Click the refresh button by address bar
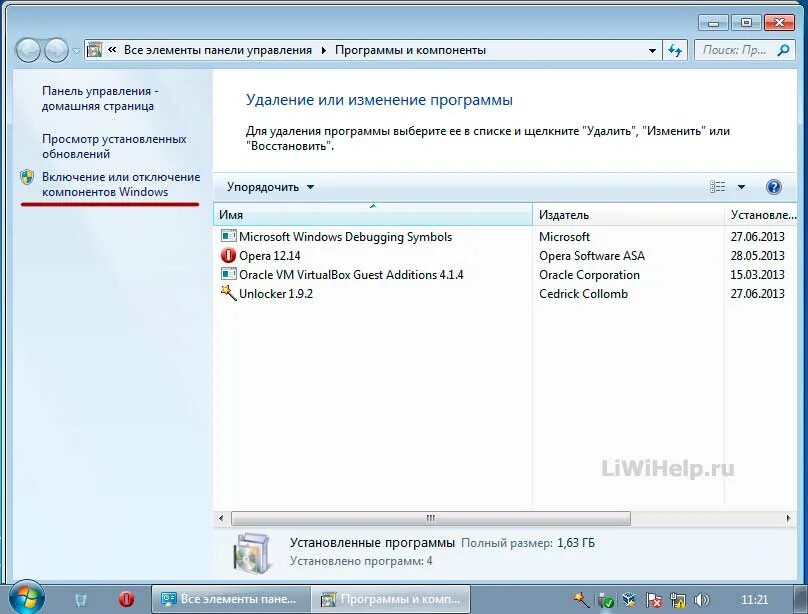This screenshot has height=614, width=808. coord(675,50)
